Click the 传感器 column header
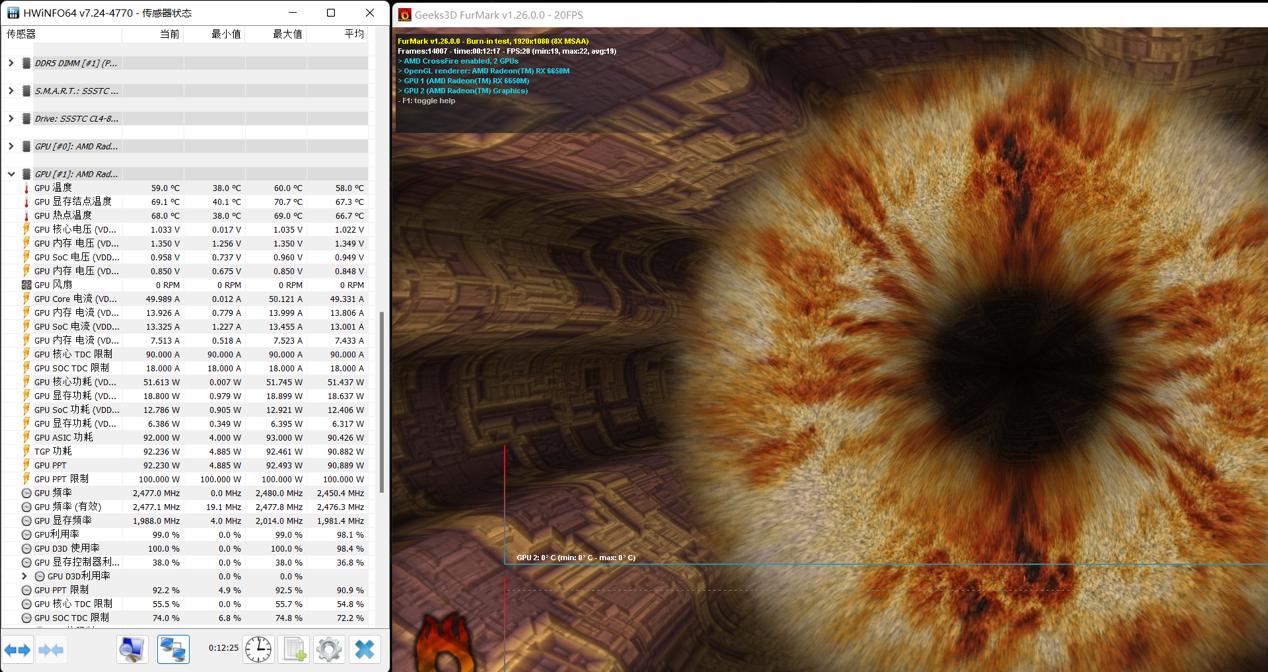1268x672 pixels. (x=60, y=34)
